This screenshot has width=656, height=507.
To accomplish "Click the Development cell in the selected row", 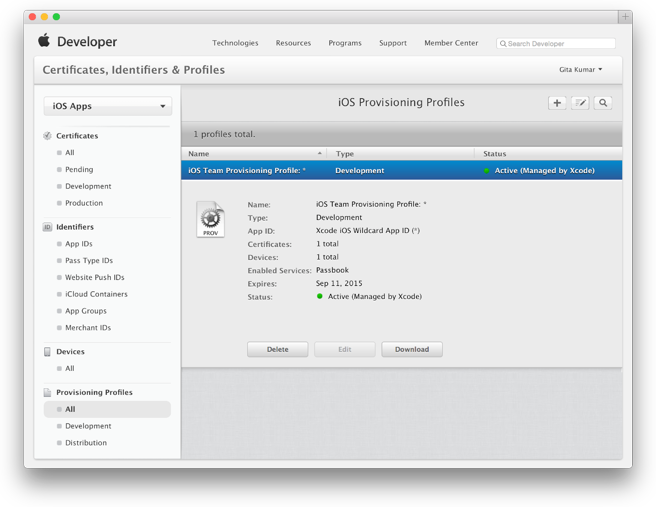I will [x=359, y=171].
